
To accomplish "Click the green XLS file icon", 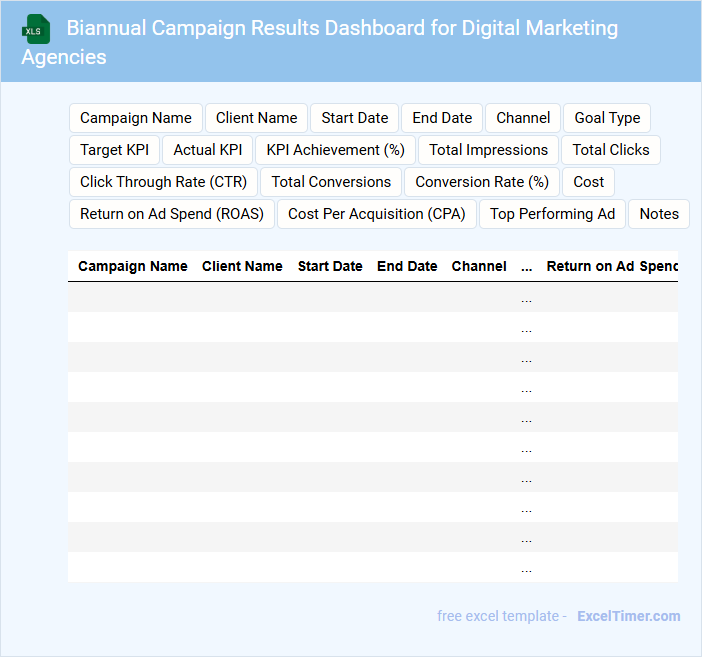I will point(37,30).
